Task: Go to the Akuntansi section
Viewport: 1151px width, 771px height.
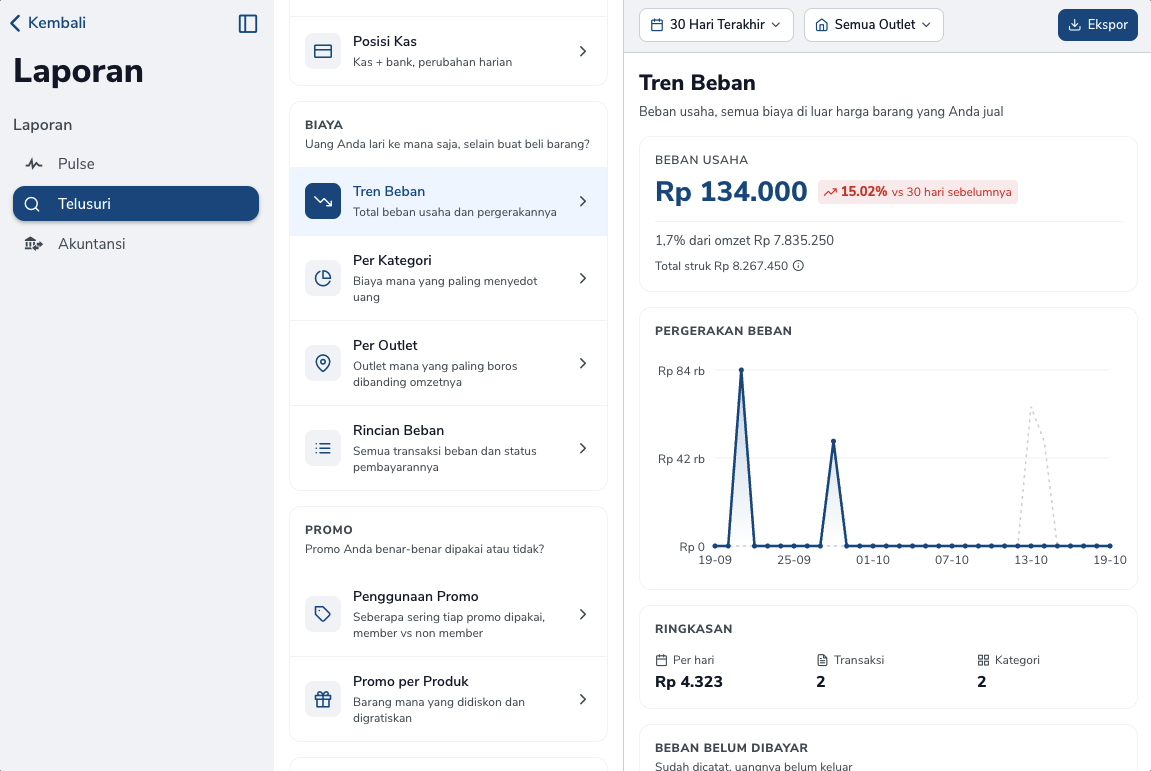Action: tap(136, 244)
